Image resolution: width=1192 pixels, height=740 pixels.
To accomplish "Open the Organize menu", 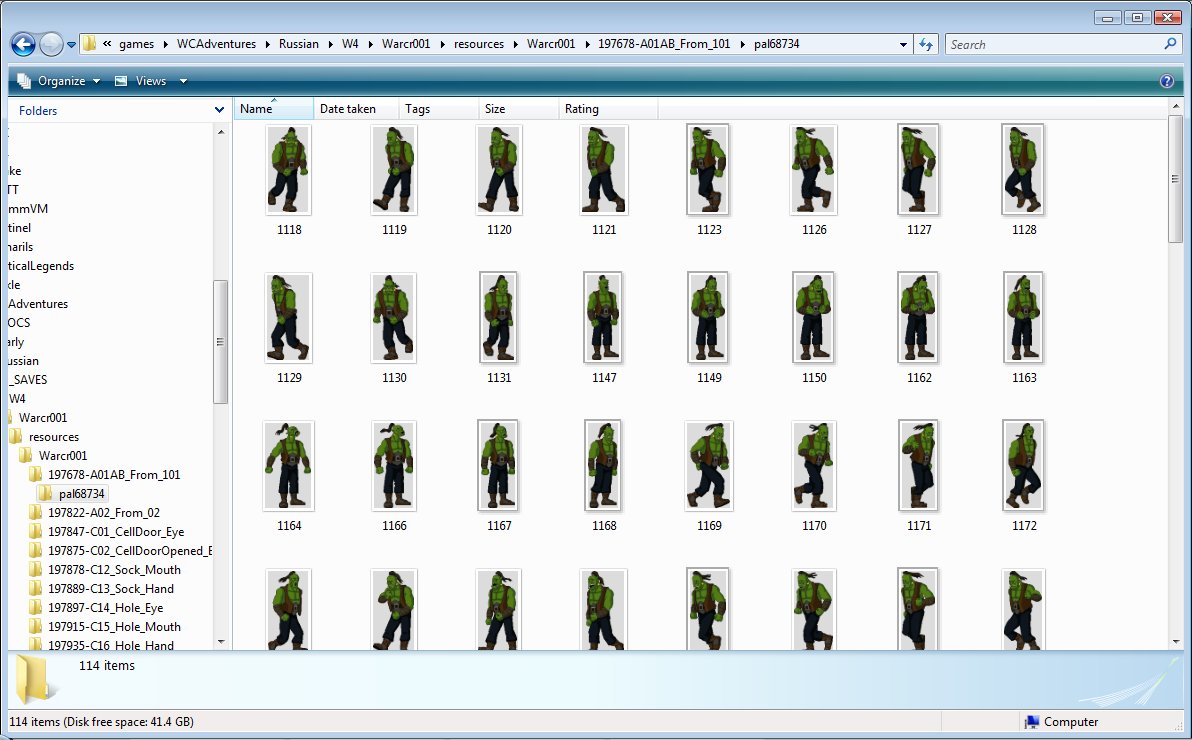I will click(x=59, y=81).
